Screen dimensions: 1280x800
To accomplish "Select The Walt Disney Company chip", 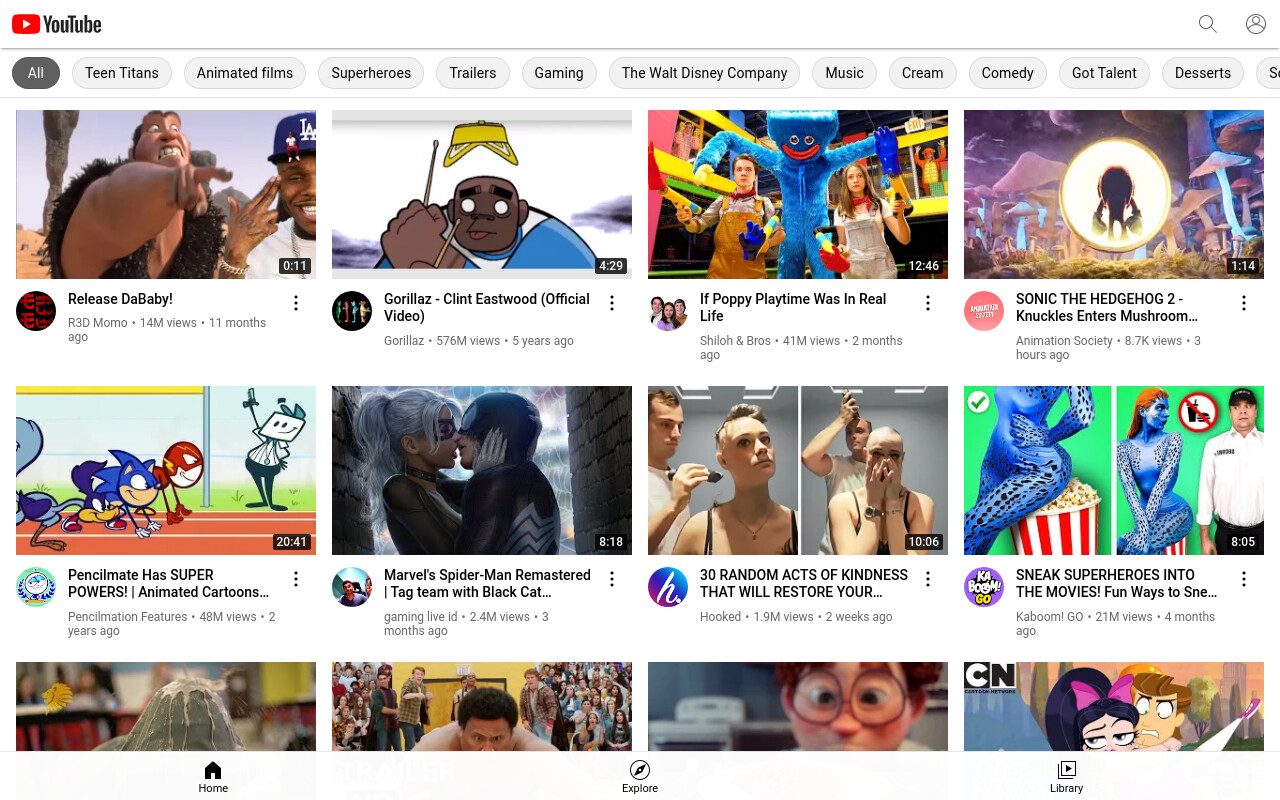I will point(705,73).
